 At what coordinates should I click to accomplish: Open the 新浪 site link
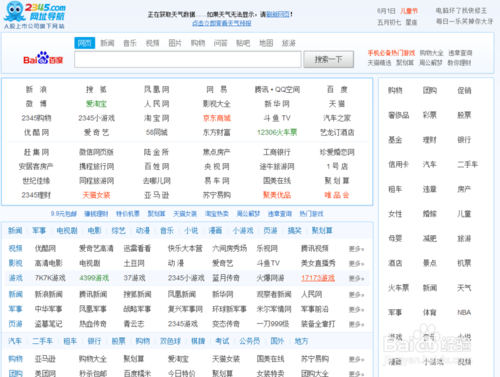tap(36, 90)
